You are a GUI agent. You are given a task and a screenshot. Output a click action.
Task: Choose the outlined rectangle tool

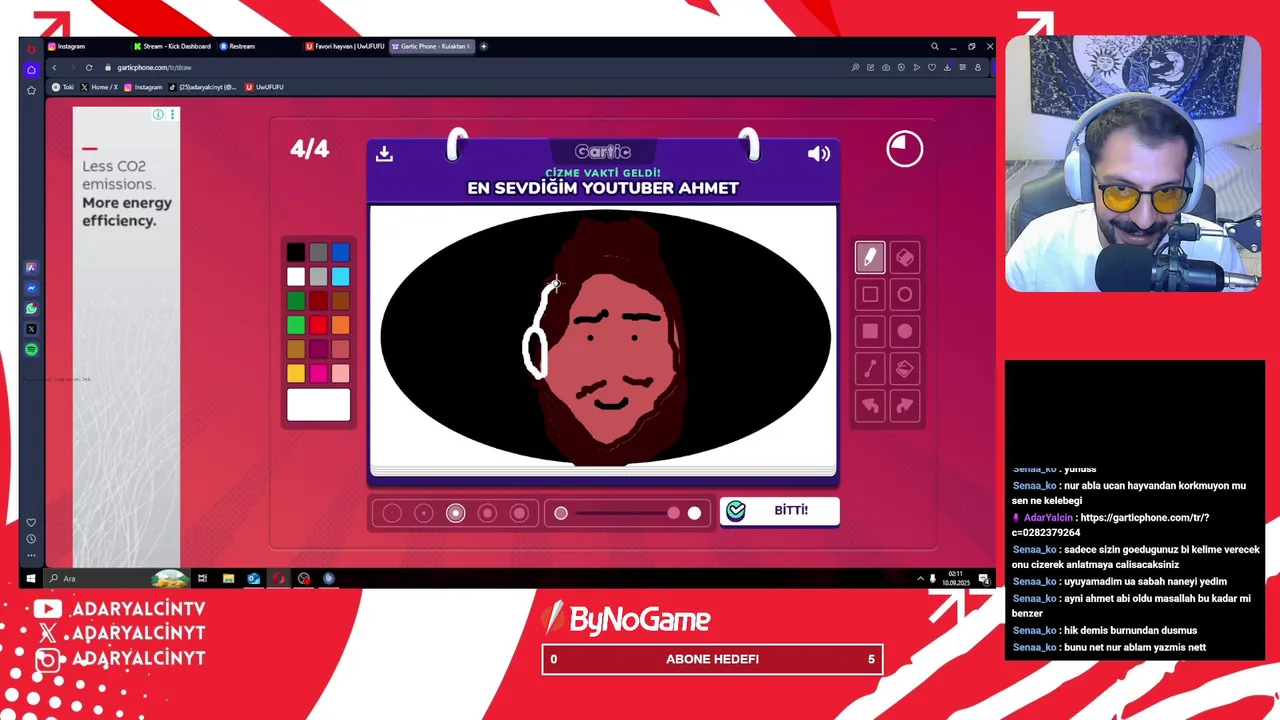click(870, 294)
